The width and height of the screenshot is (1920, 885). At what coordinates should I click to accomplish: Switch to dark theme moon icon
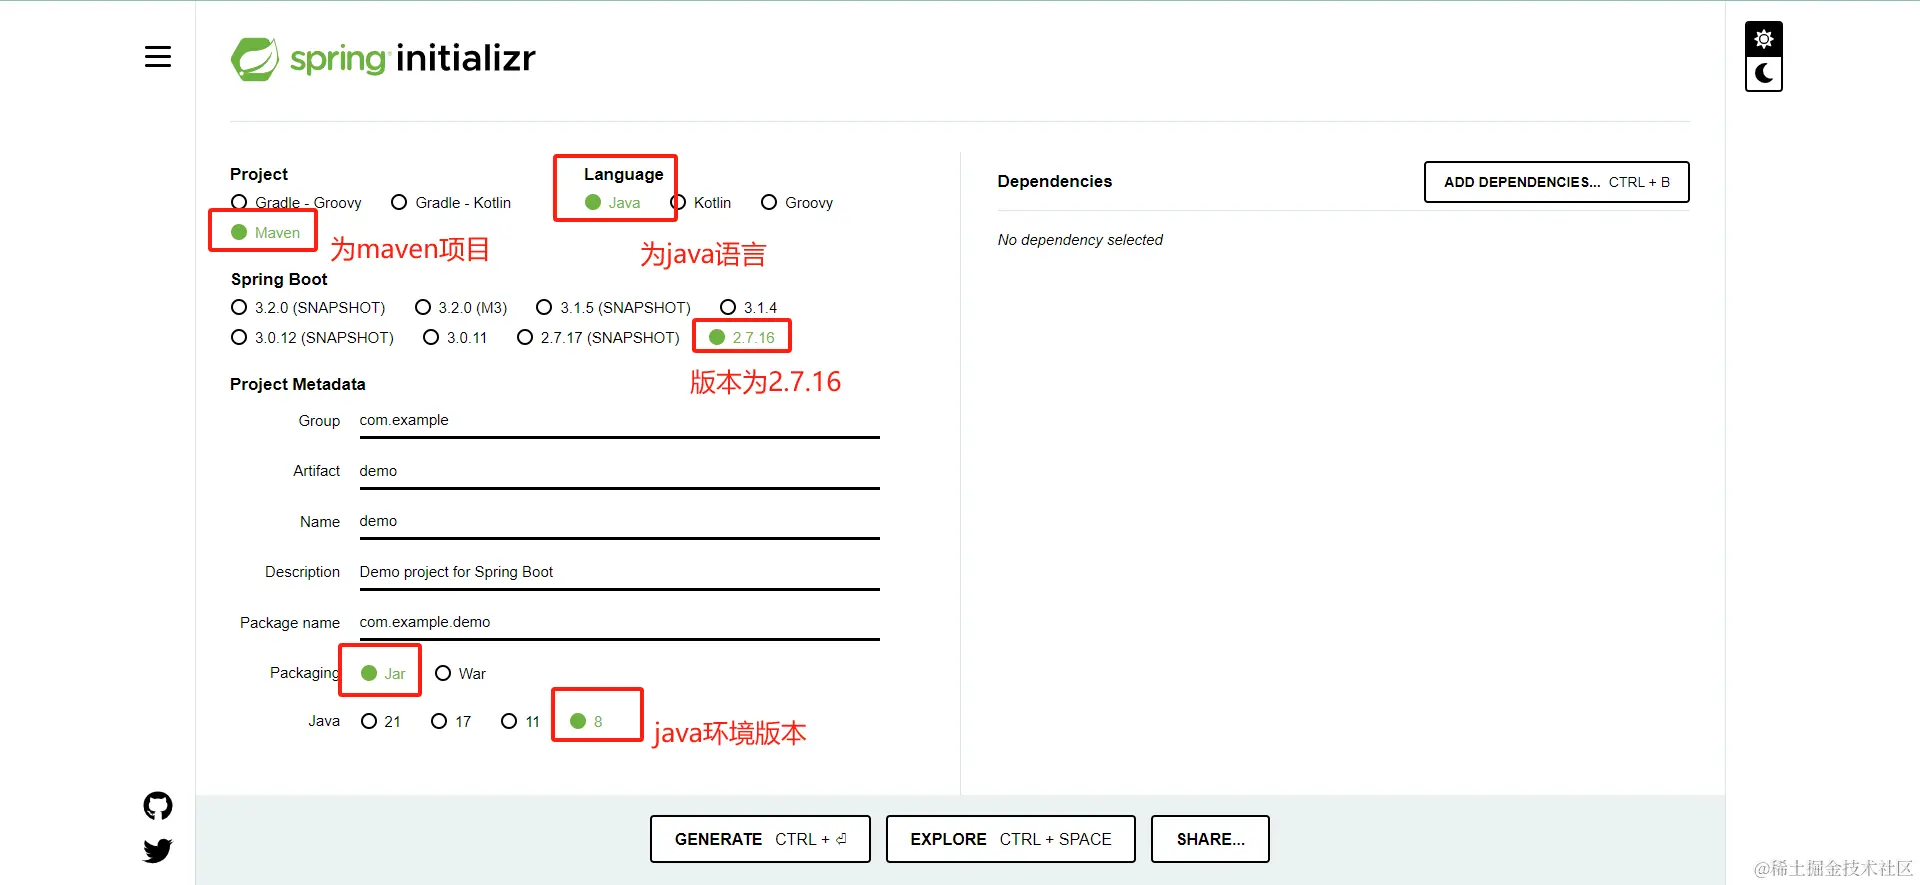(x=1764, y=74)
